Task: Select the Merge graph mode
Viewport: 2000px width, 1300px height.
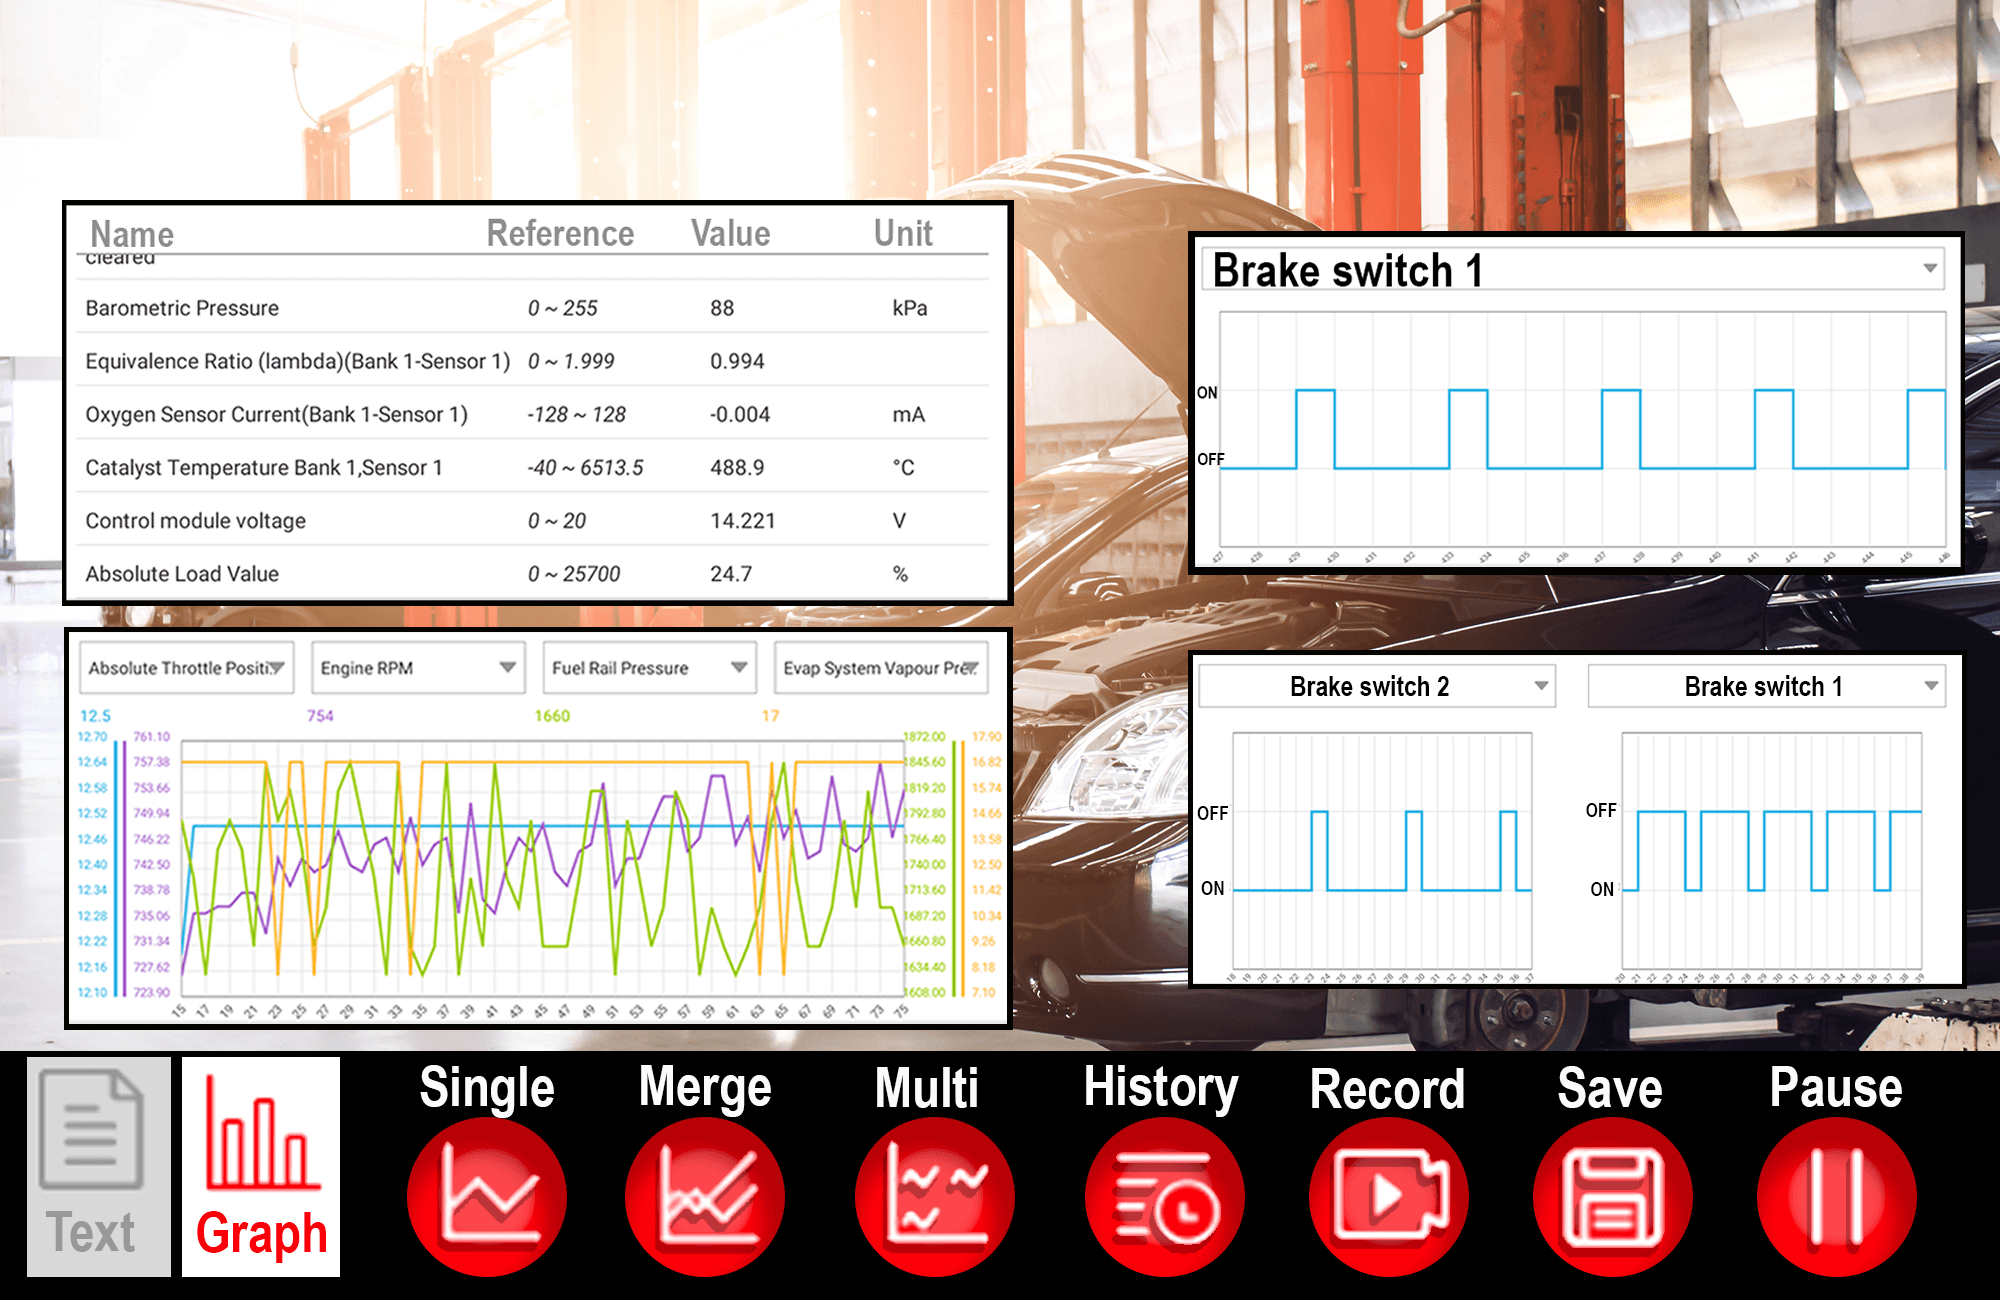Action: point(705,1197)
